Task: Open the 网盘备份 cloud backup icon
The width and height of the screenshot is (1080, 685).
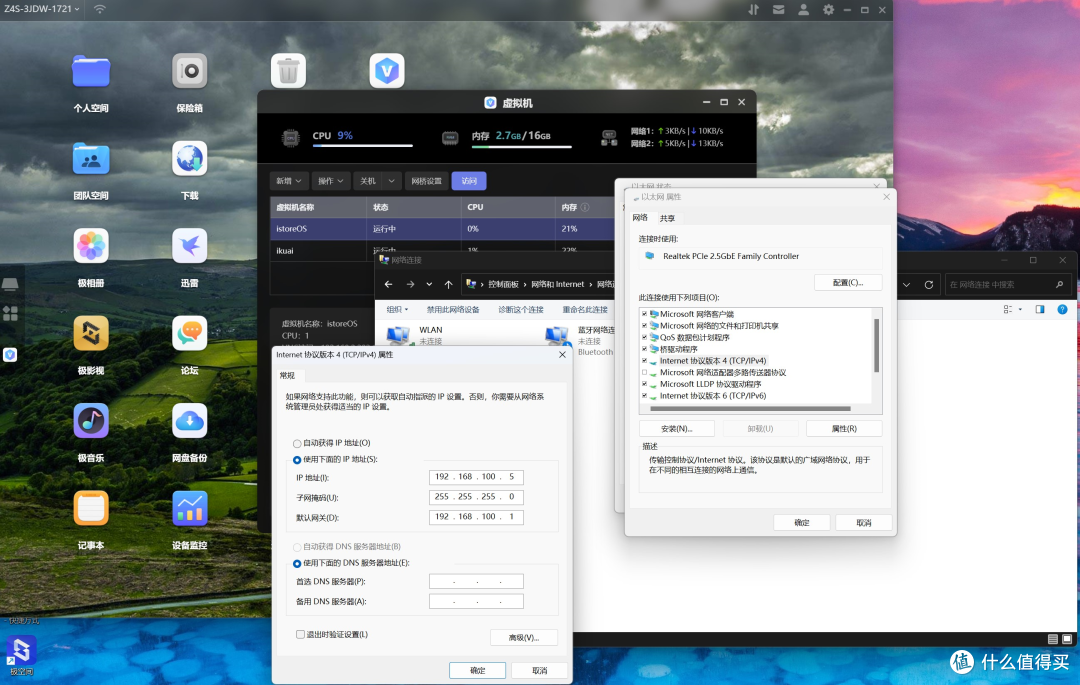Action: click(x=189, y=421)
